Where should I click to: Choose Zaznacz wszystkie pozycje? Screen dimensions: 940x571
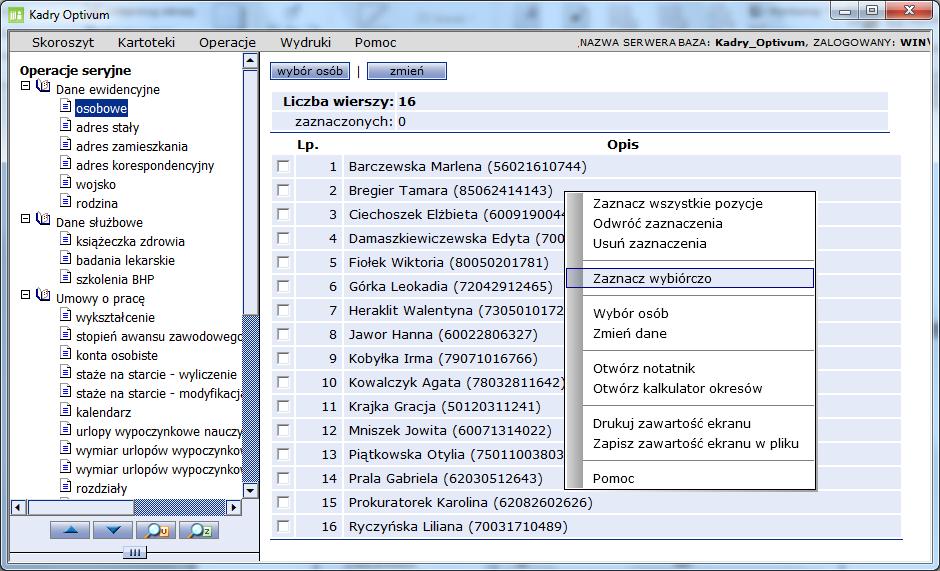click(677, 203)
